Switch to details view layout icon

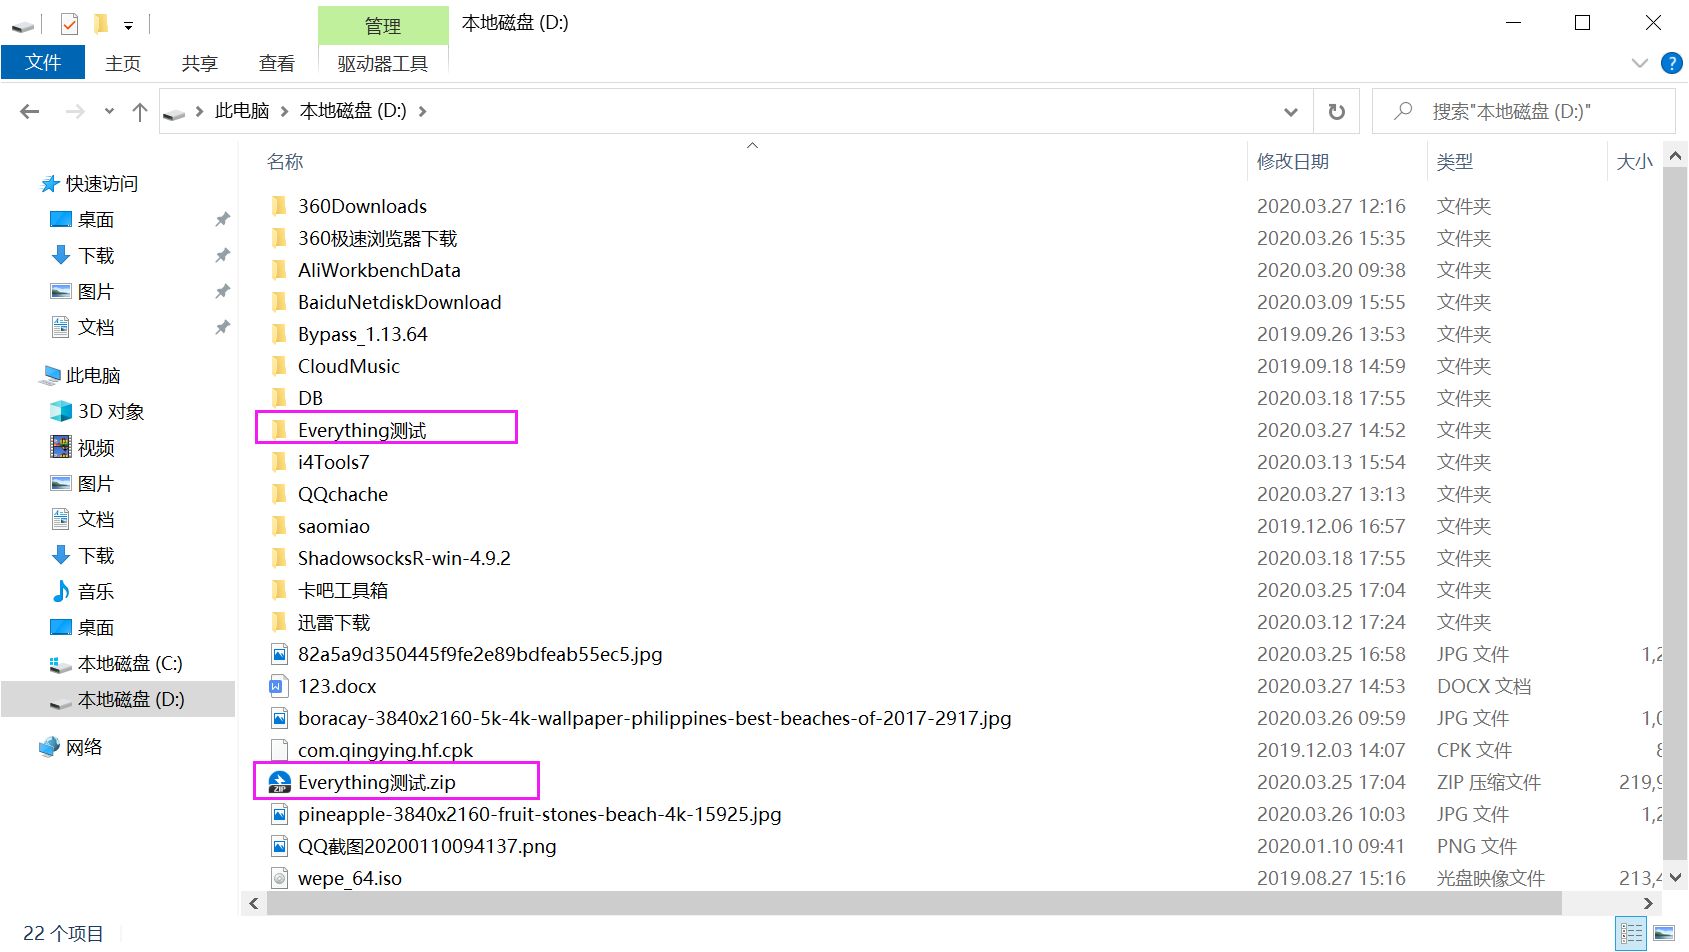pos(1632,933)
